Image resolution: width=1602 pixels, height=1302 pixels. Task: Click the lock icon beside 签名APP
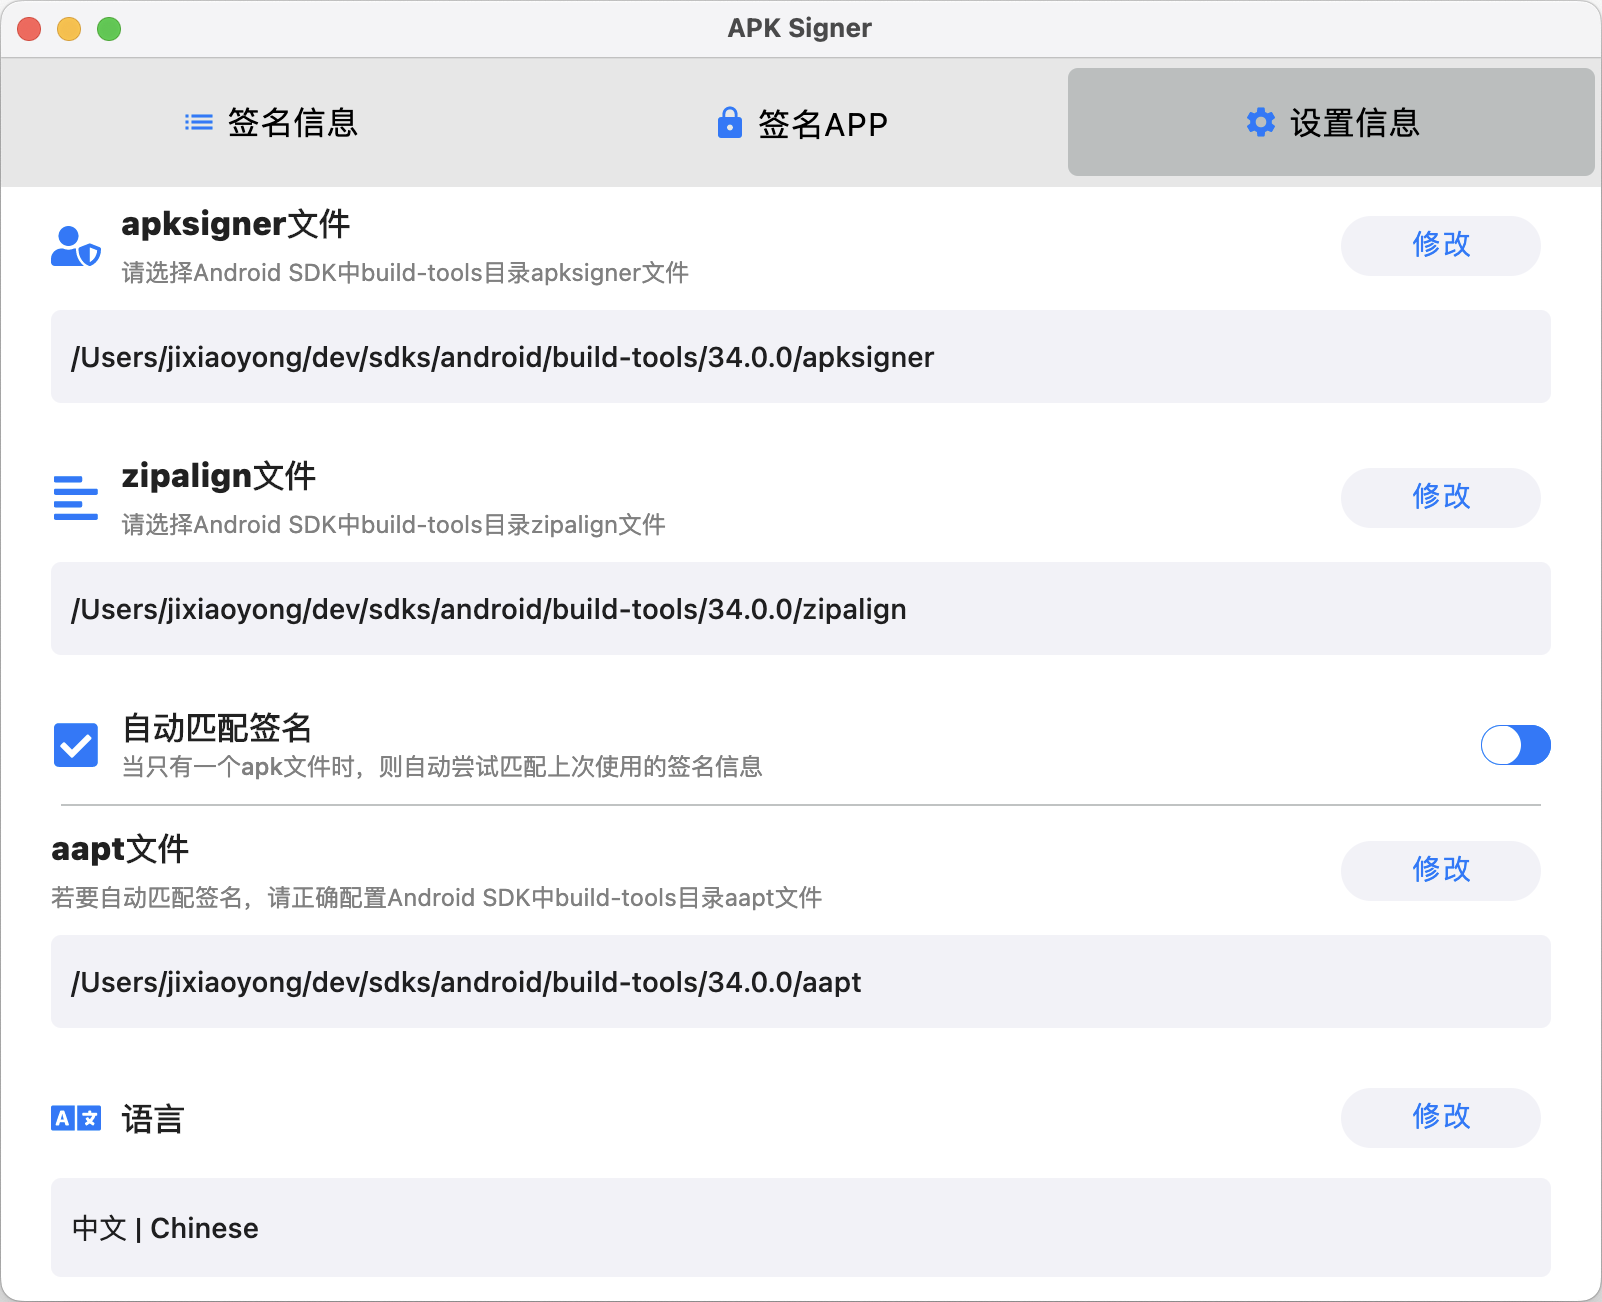click(730, 122)
